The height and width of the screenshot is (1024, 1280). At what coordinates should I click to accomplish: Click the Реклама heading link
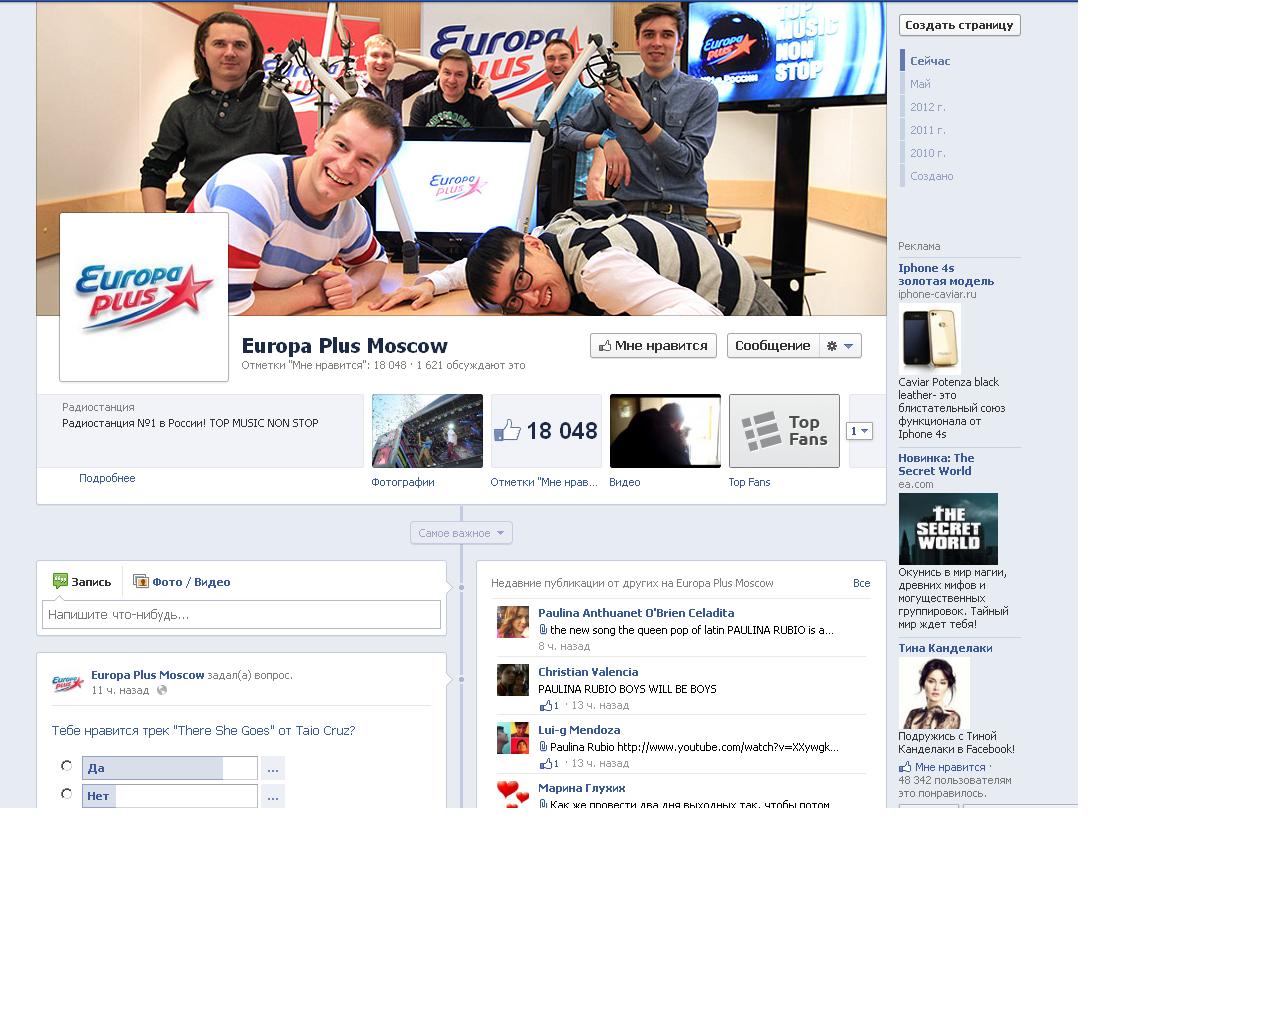pos(919,246)
